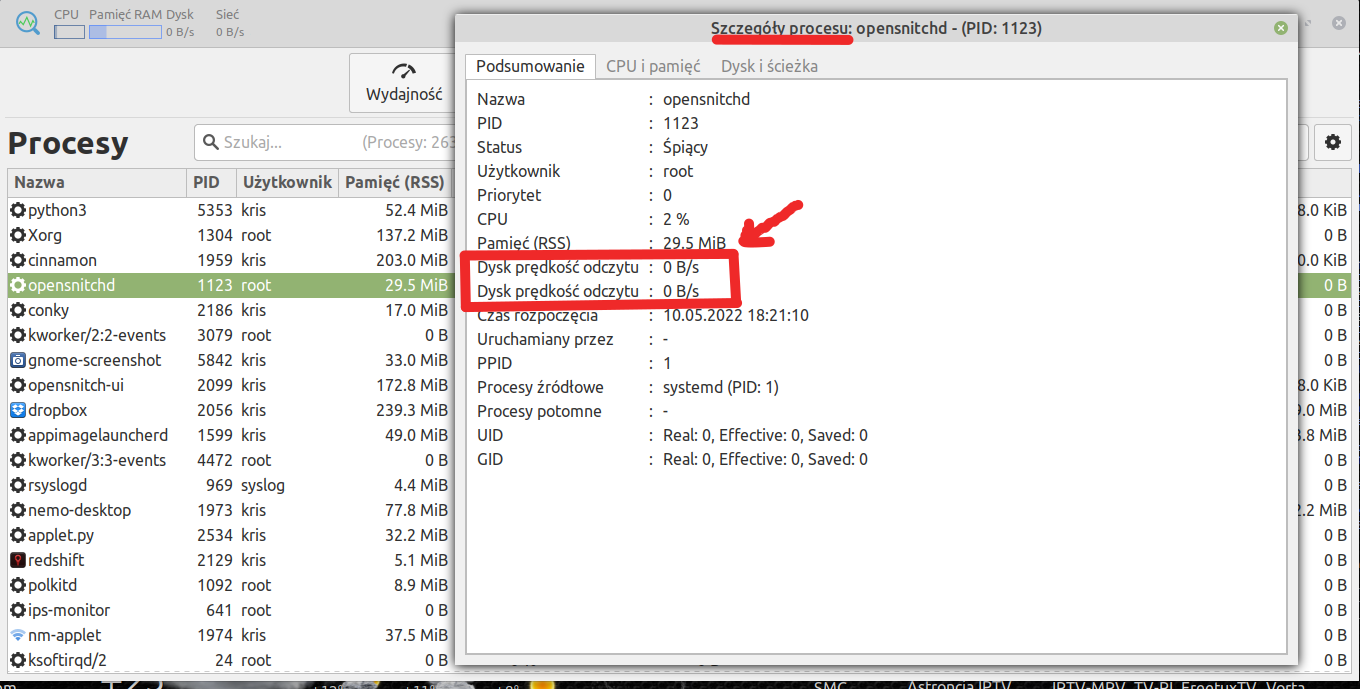
Task: Select the nemo-desktop process icon
Action: coord(18,510)
